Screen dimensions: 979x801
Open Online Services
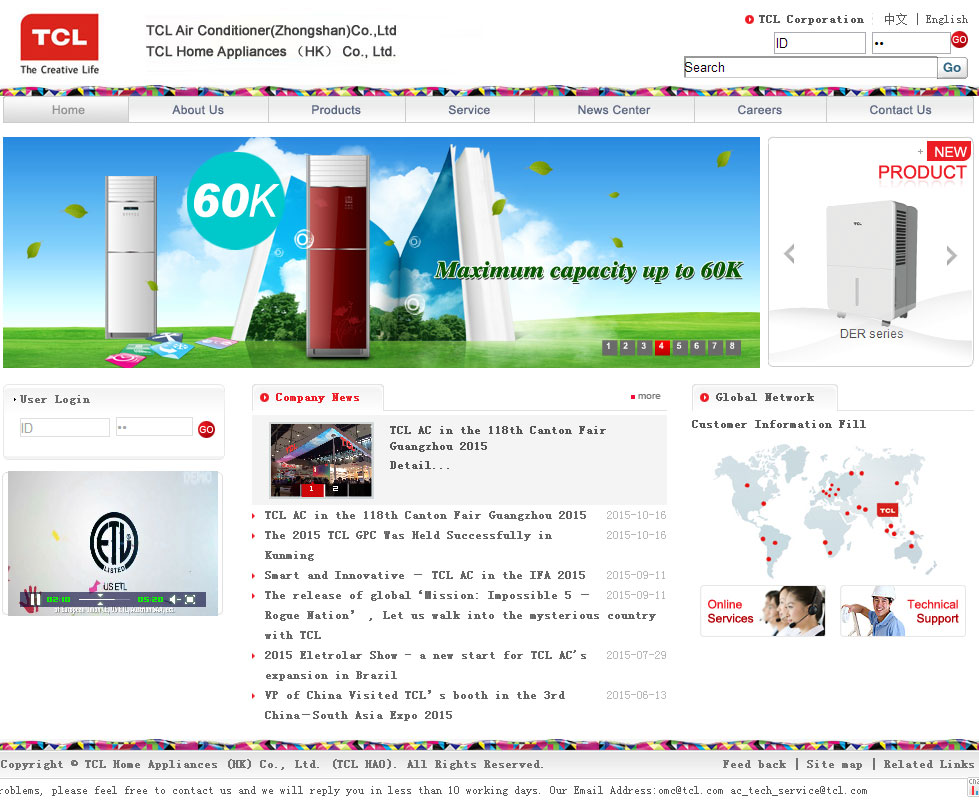point(762,611)
